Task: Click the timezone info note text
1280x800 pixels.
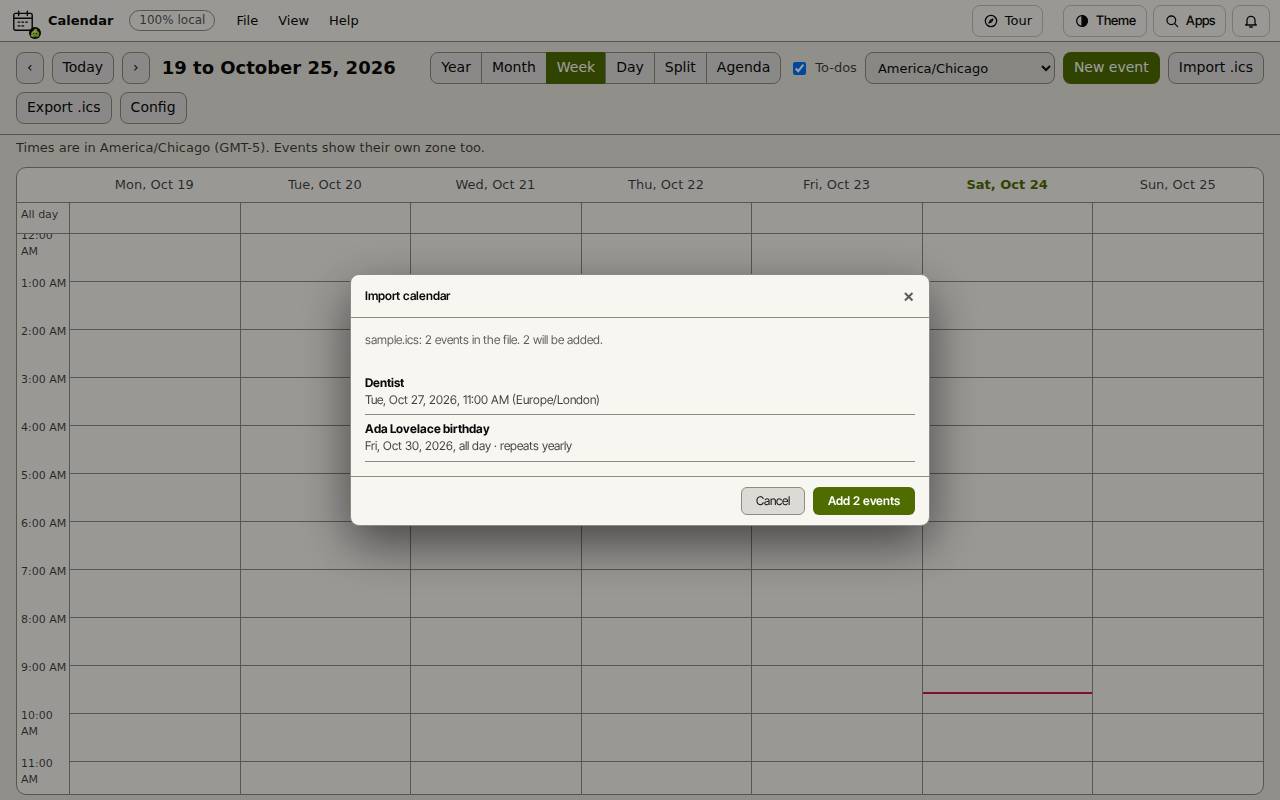Action: pos(250,148)
